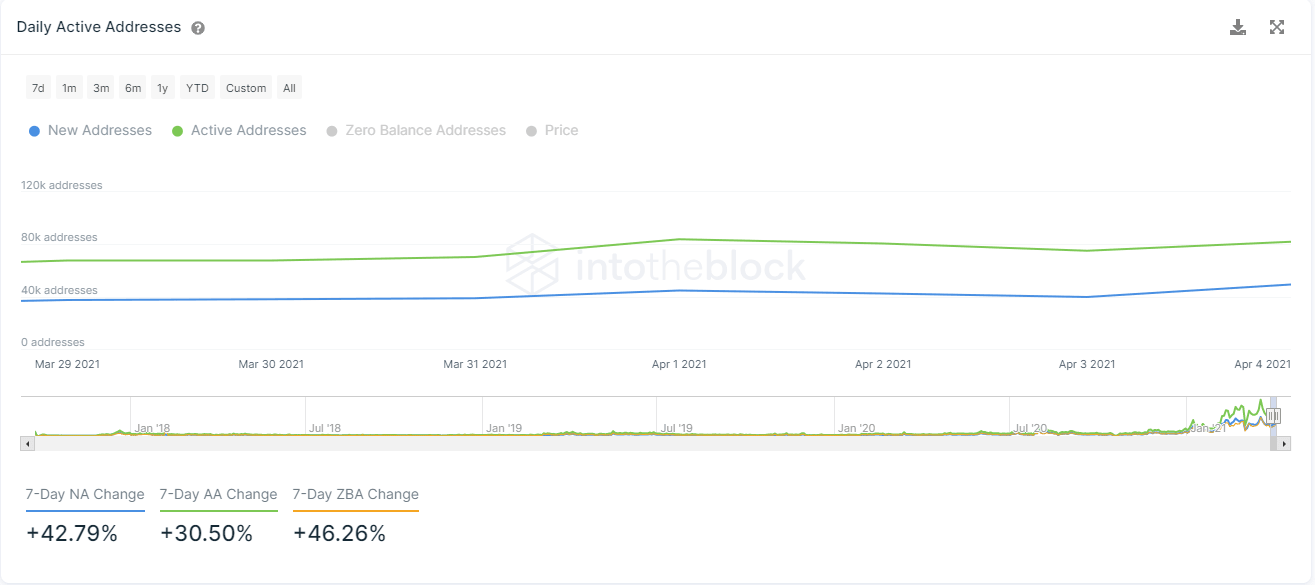Select the 3m range button
The width and height of the screenshot is (1315, 585).
point(101,88)
